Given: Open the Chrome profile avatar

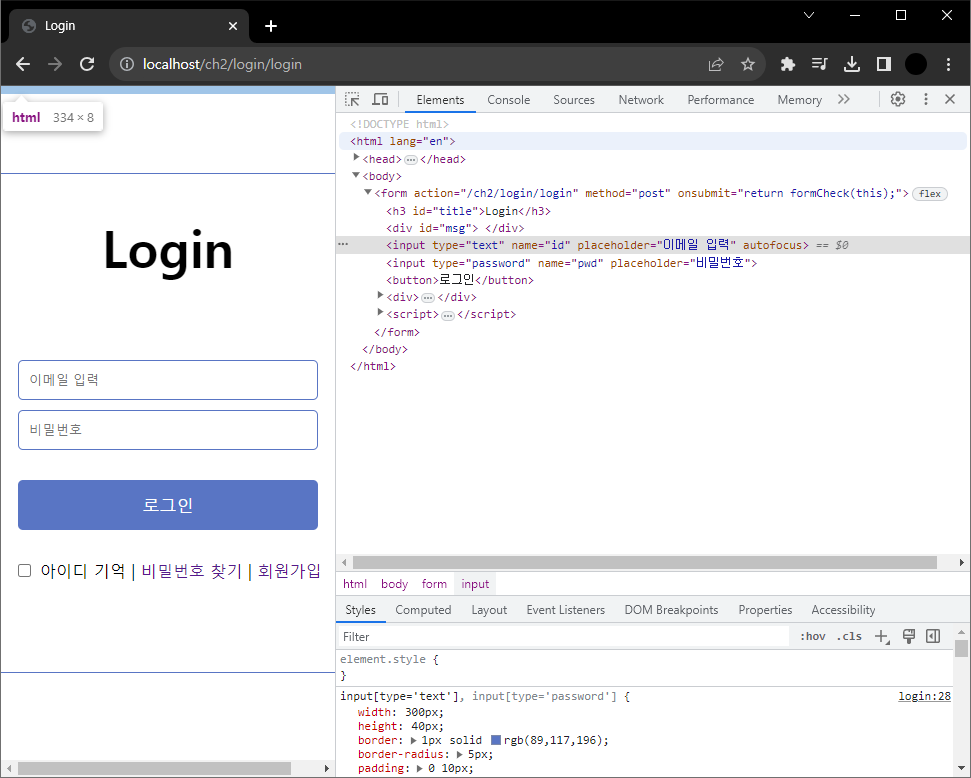Looking at the screenshot, I should pyautogui.click(x=916, y=64).
